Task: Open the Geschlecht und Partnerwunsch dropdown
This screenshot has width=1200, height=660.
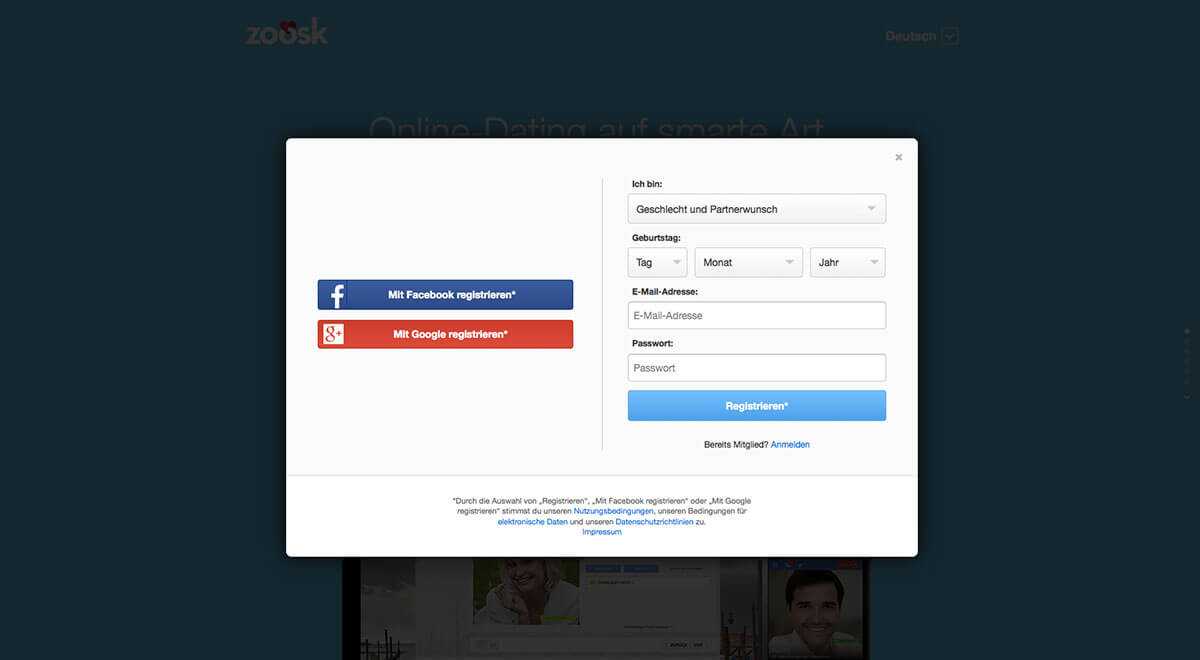Action: [x=756, y=209]
